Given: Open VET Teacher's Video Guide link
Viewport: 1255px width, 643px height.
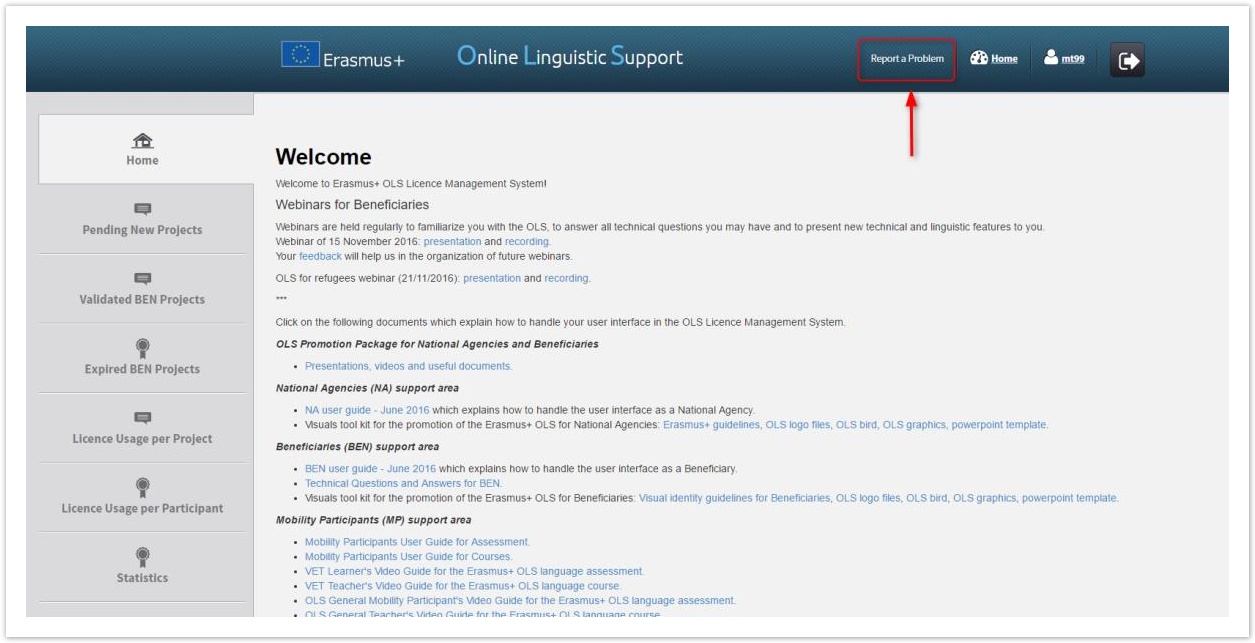Looking at the screenshot, I should (x=463, y=586).
